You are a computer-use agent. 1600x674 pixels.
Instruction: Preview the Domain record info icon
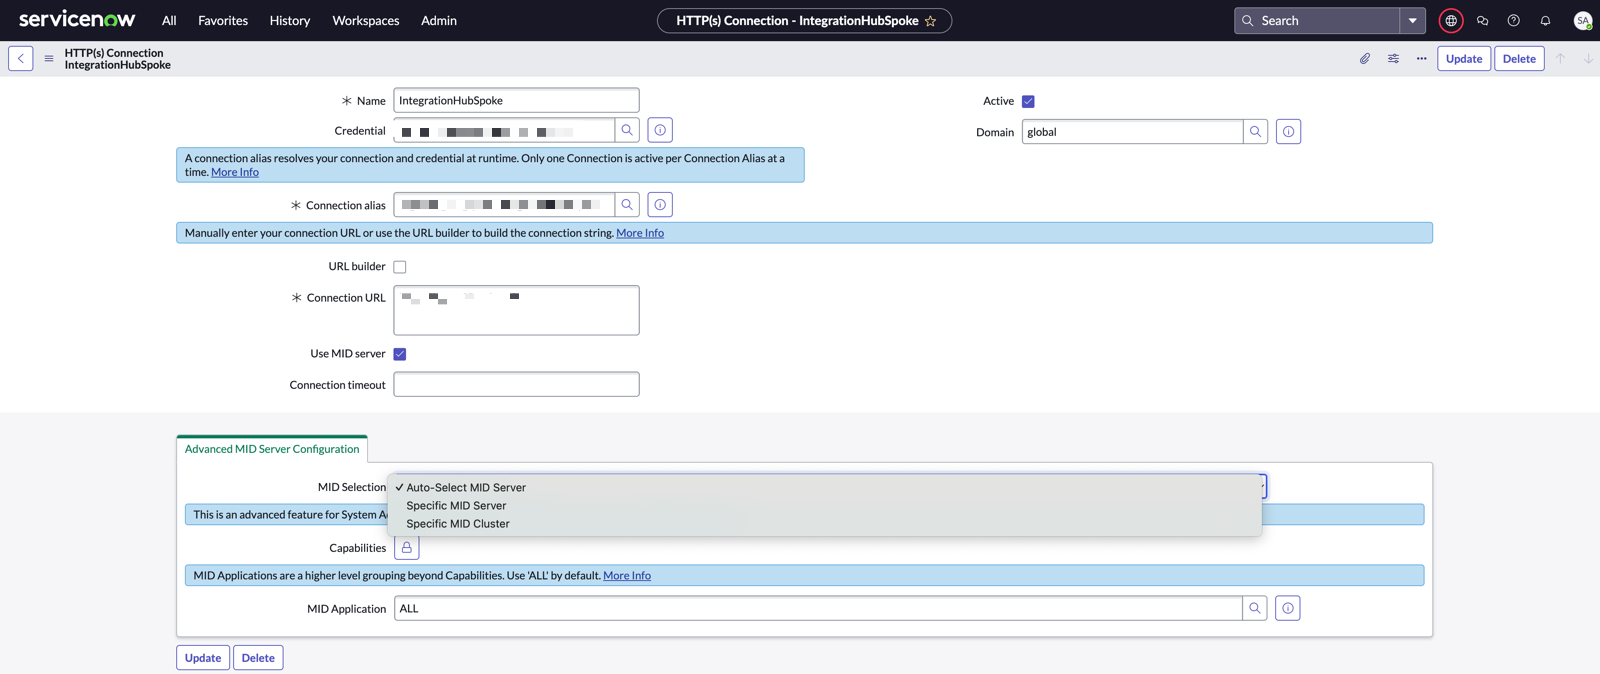coord(1289,132)
